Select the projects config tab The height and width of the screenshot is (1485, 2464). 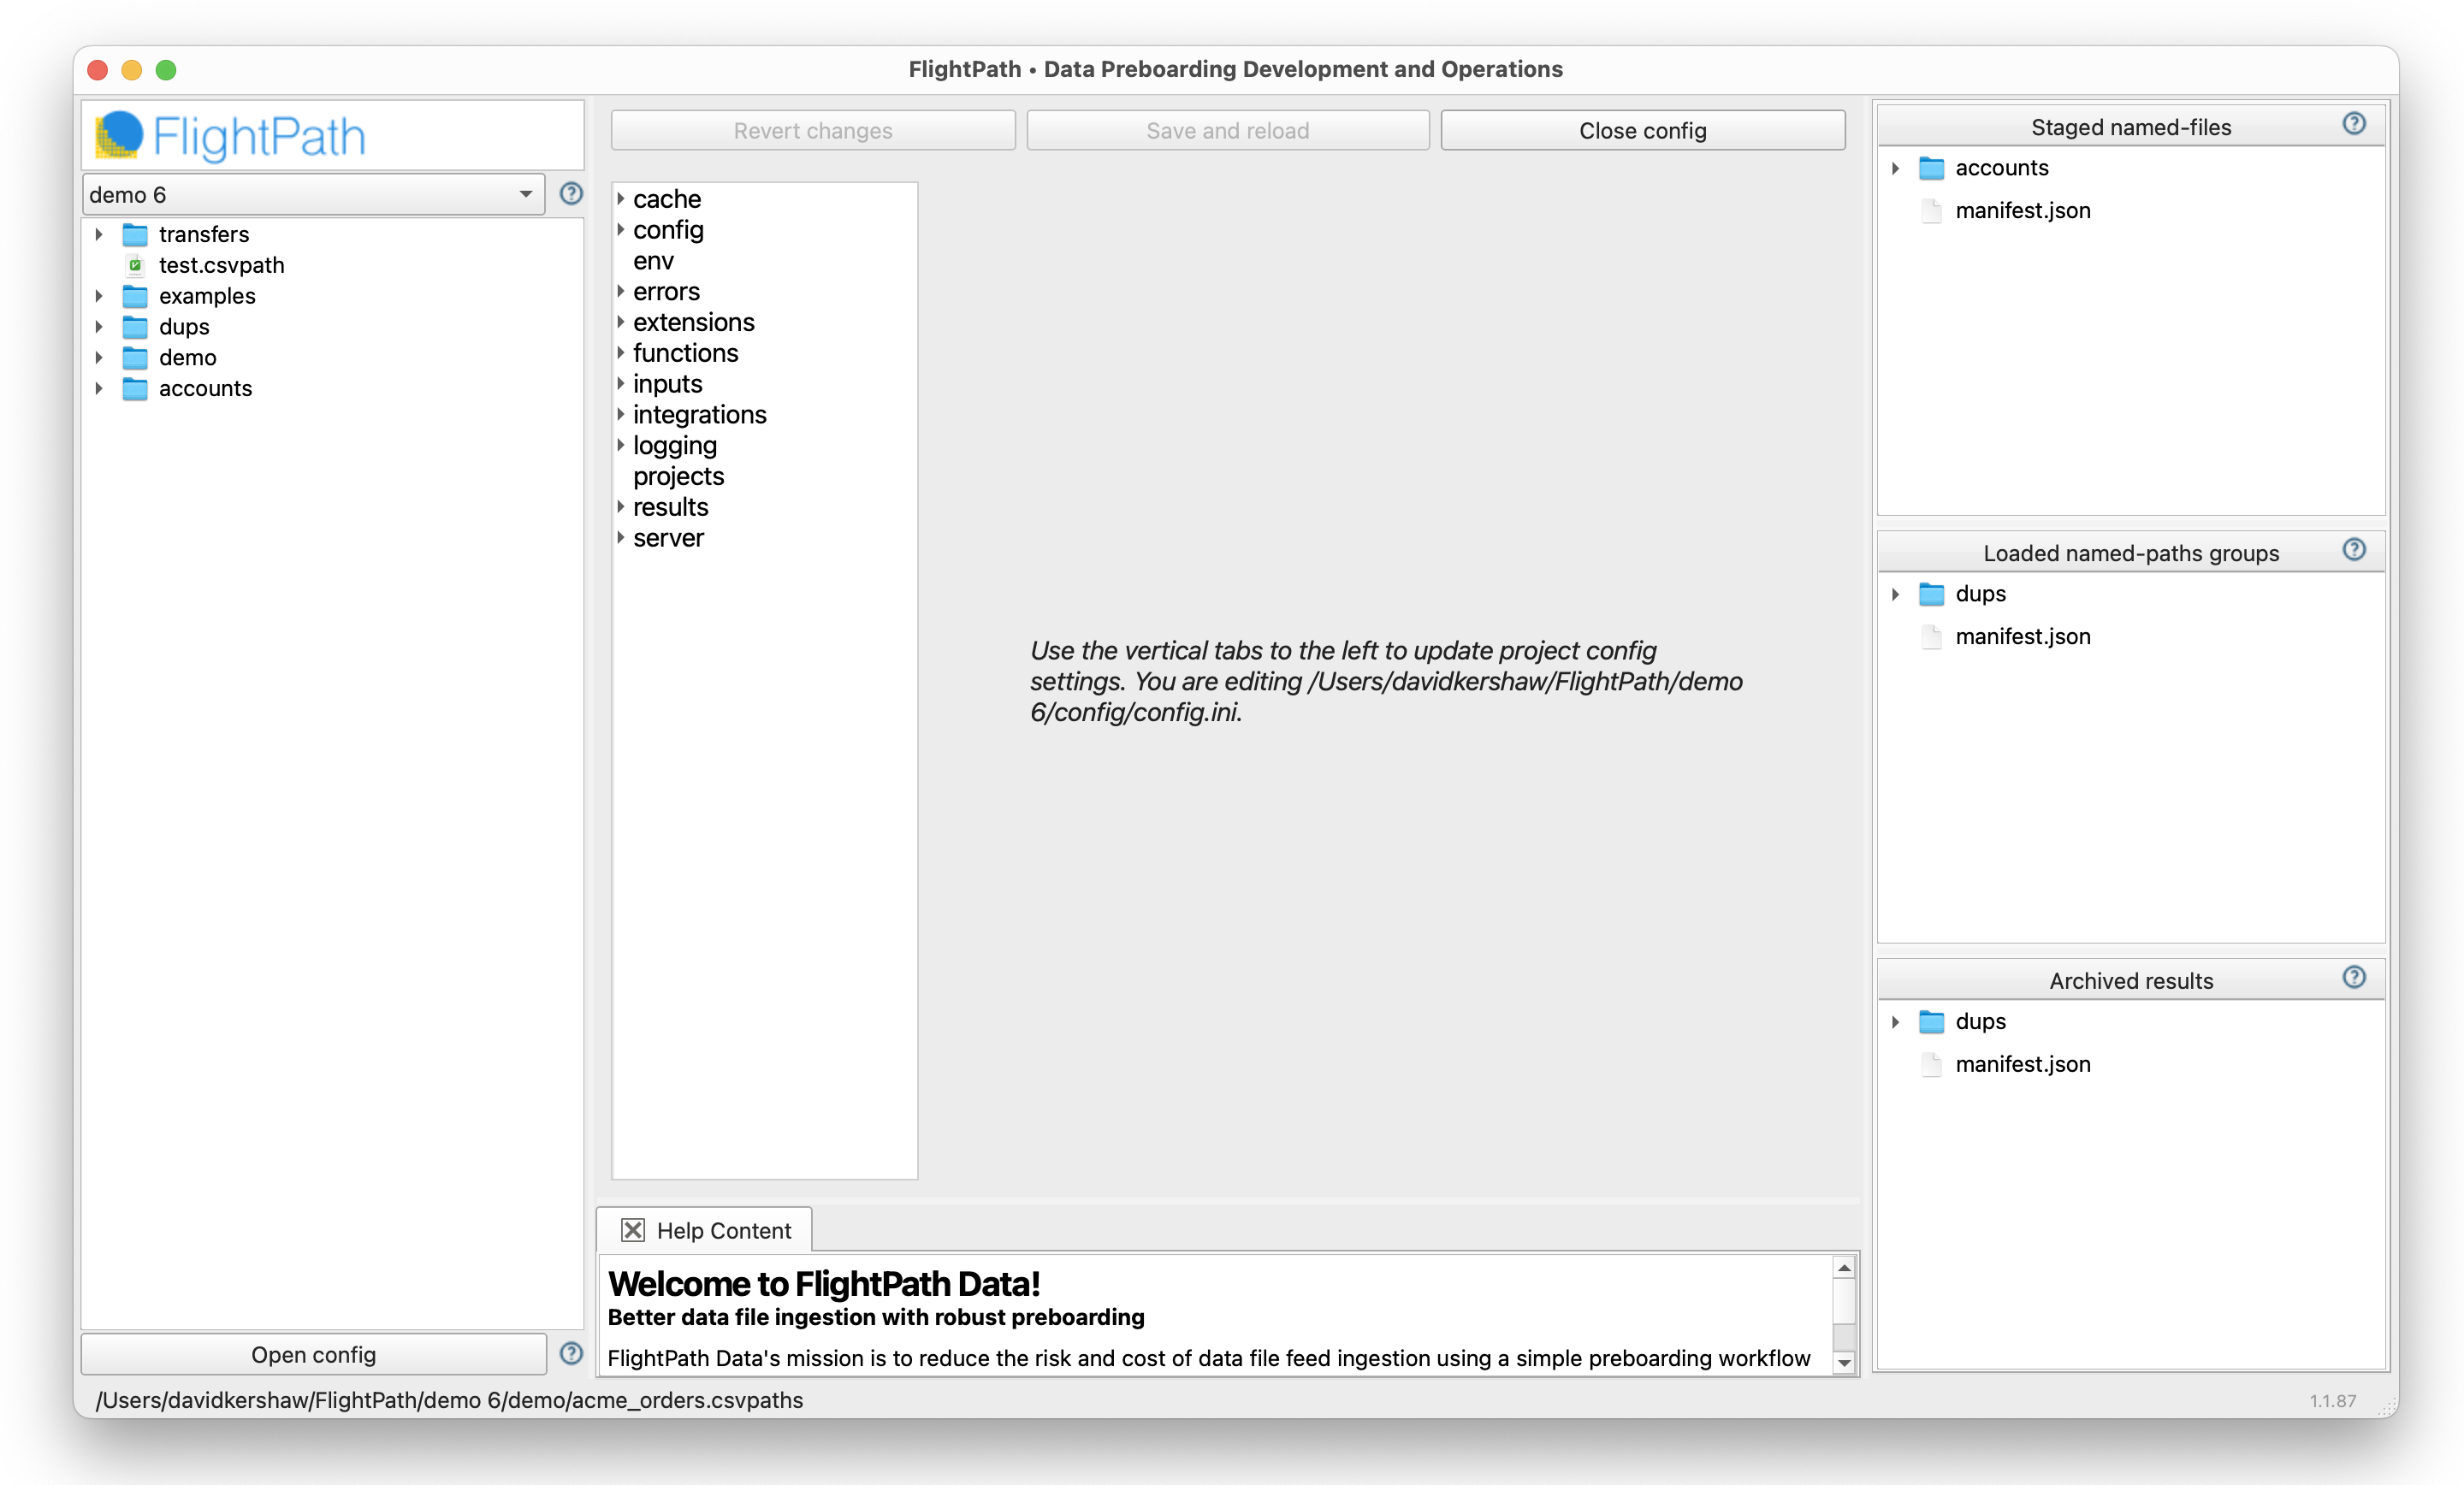click(678, 476)
